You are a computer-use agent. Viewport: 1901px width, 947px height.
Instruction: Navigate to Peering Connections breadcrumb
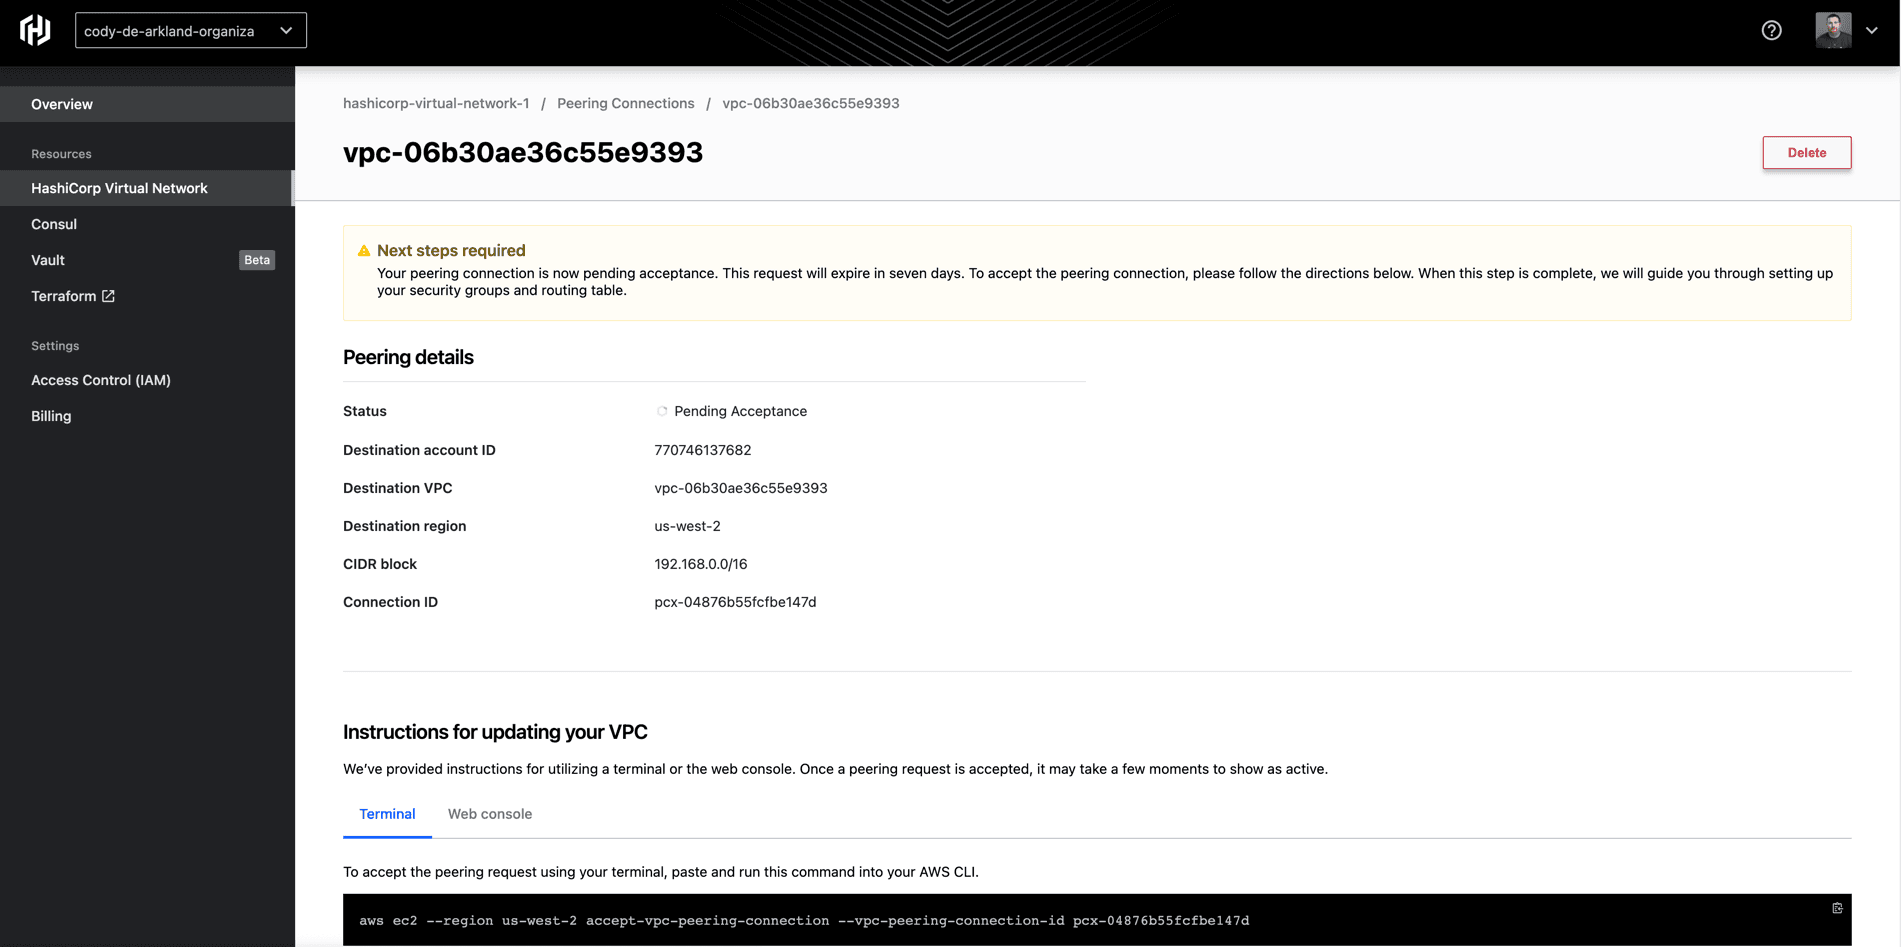click(625, 103)
